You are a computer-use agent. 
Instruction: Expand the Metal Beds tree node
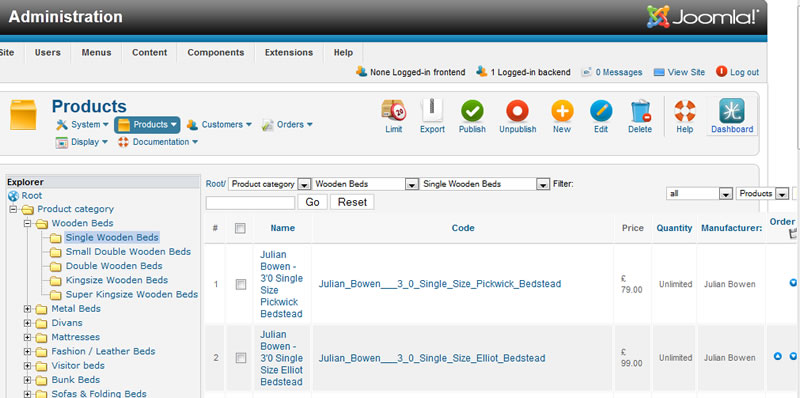point(27,309)
